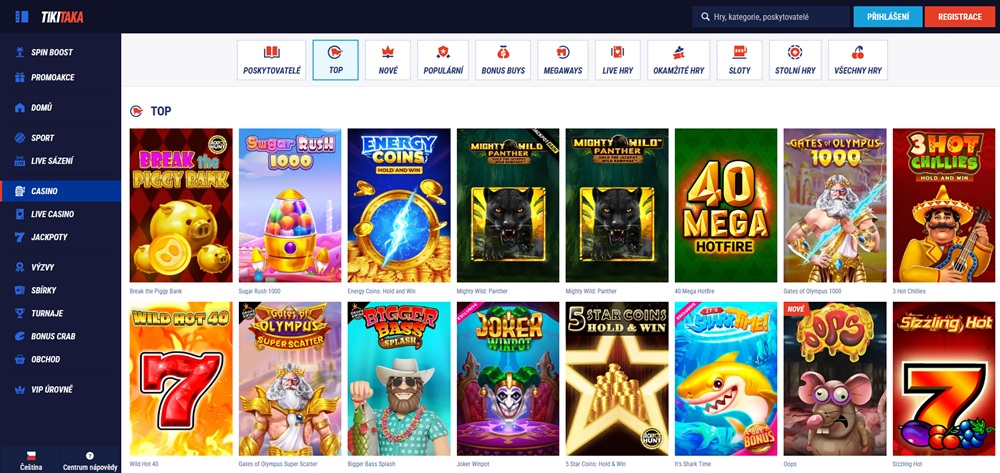Image resolution: width=1000 pixels, height=473 pixels.
Task: Click the Registrace button
Action: pyautogui.click(x=960, y=17)
